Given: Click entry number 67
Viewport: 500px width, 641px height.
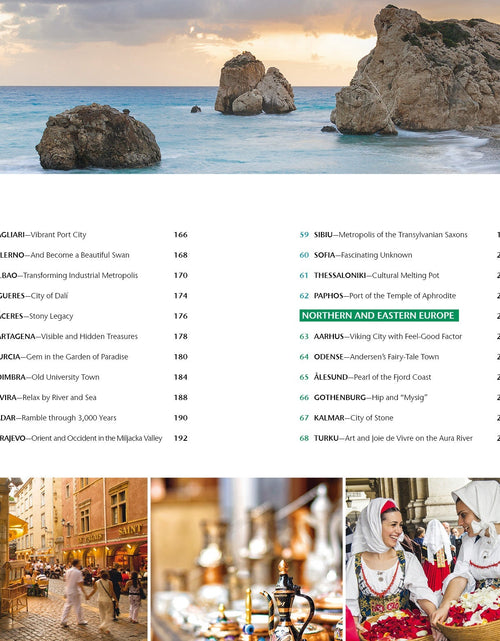Looking at the screenshot, I should click(x=304, y=418).
